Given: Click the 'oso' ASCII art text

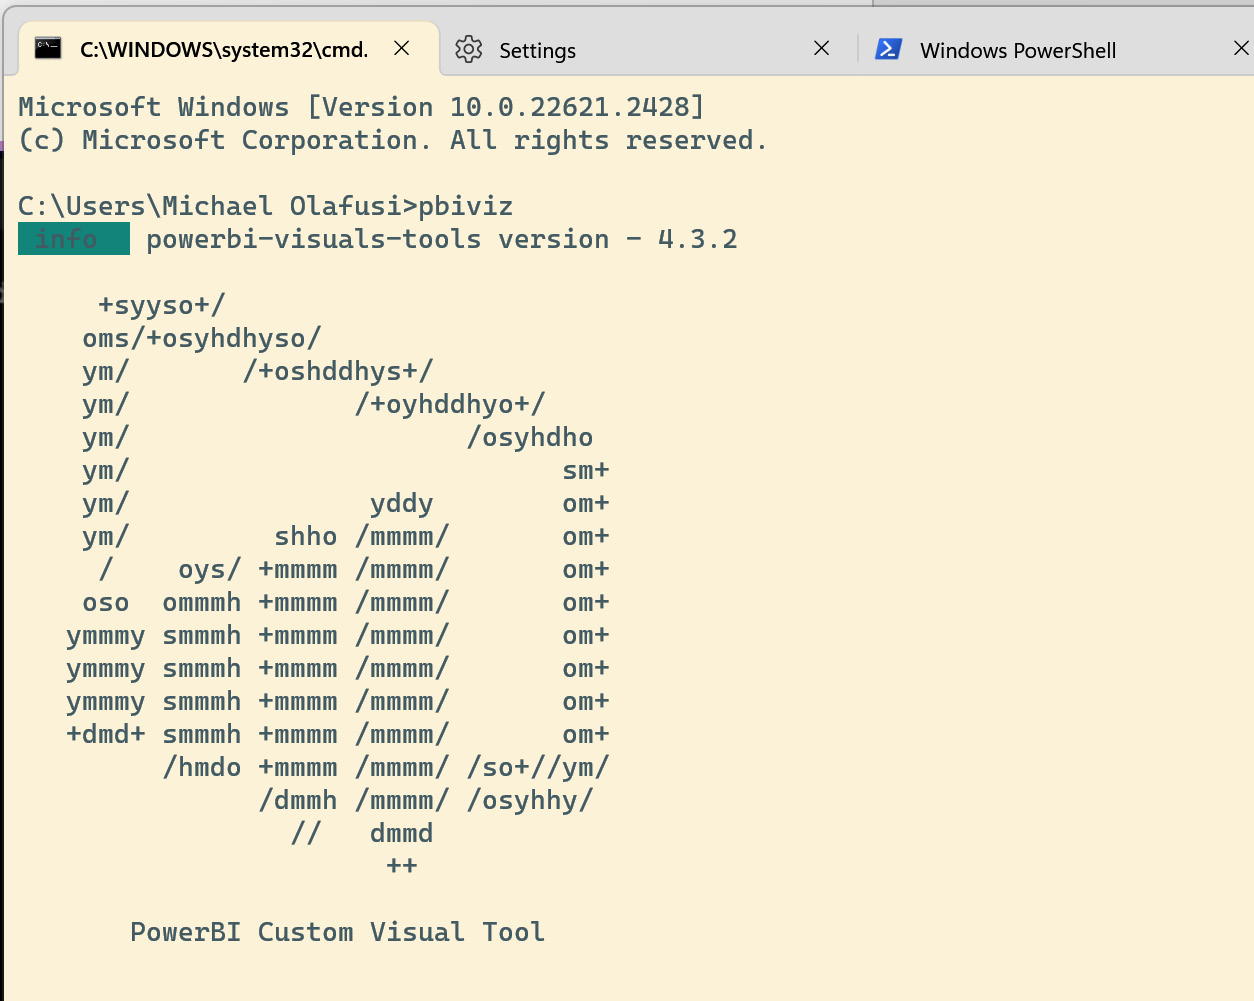Looking at the screenshot, I should [106, 603].
